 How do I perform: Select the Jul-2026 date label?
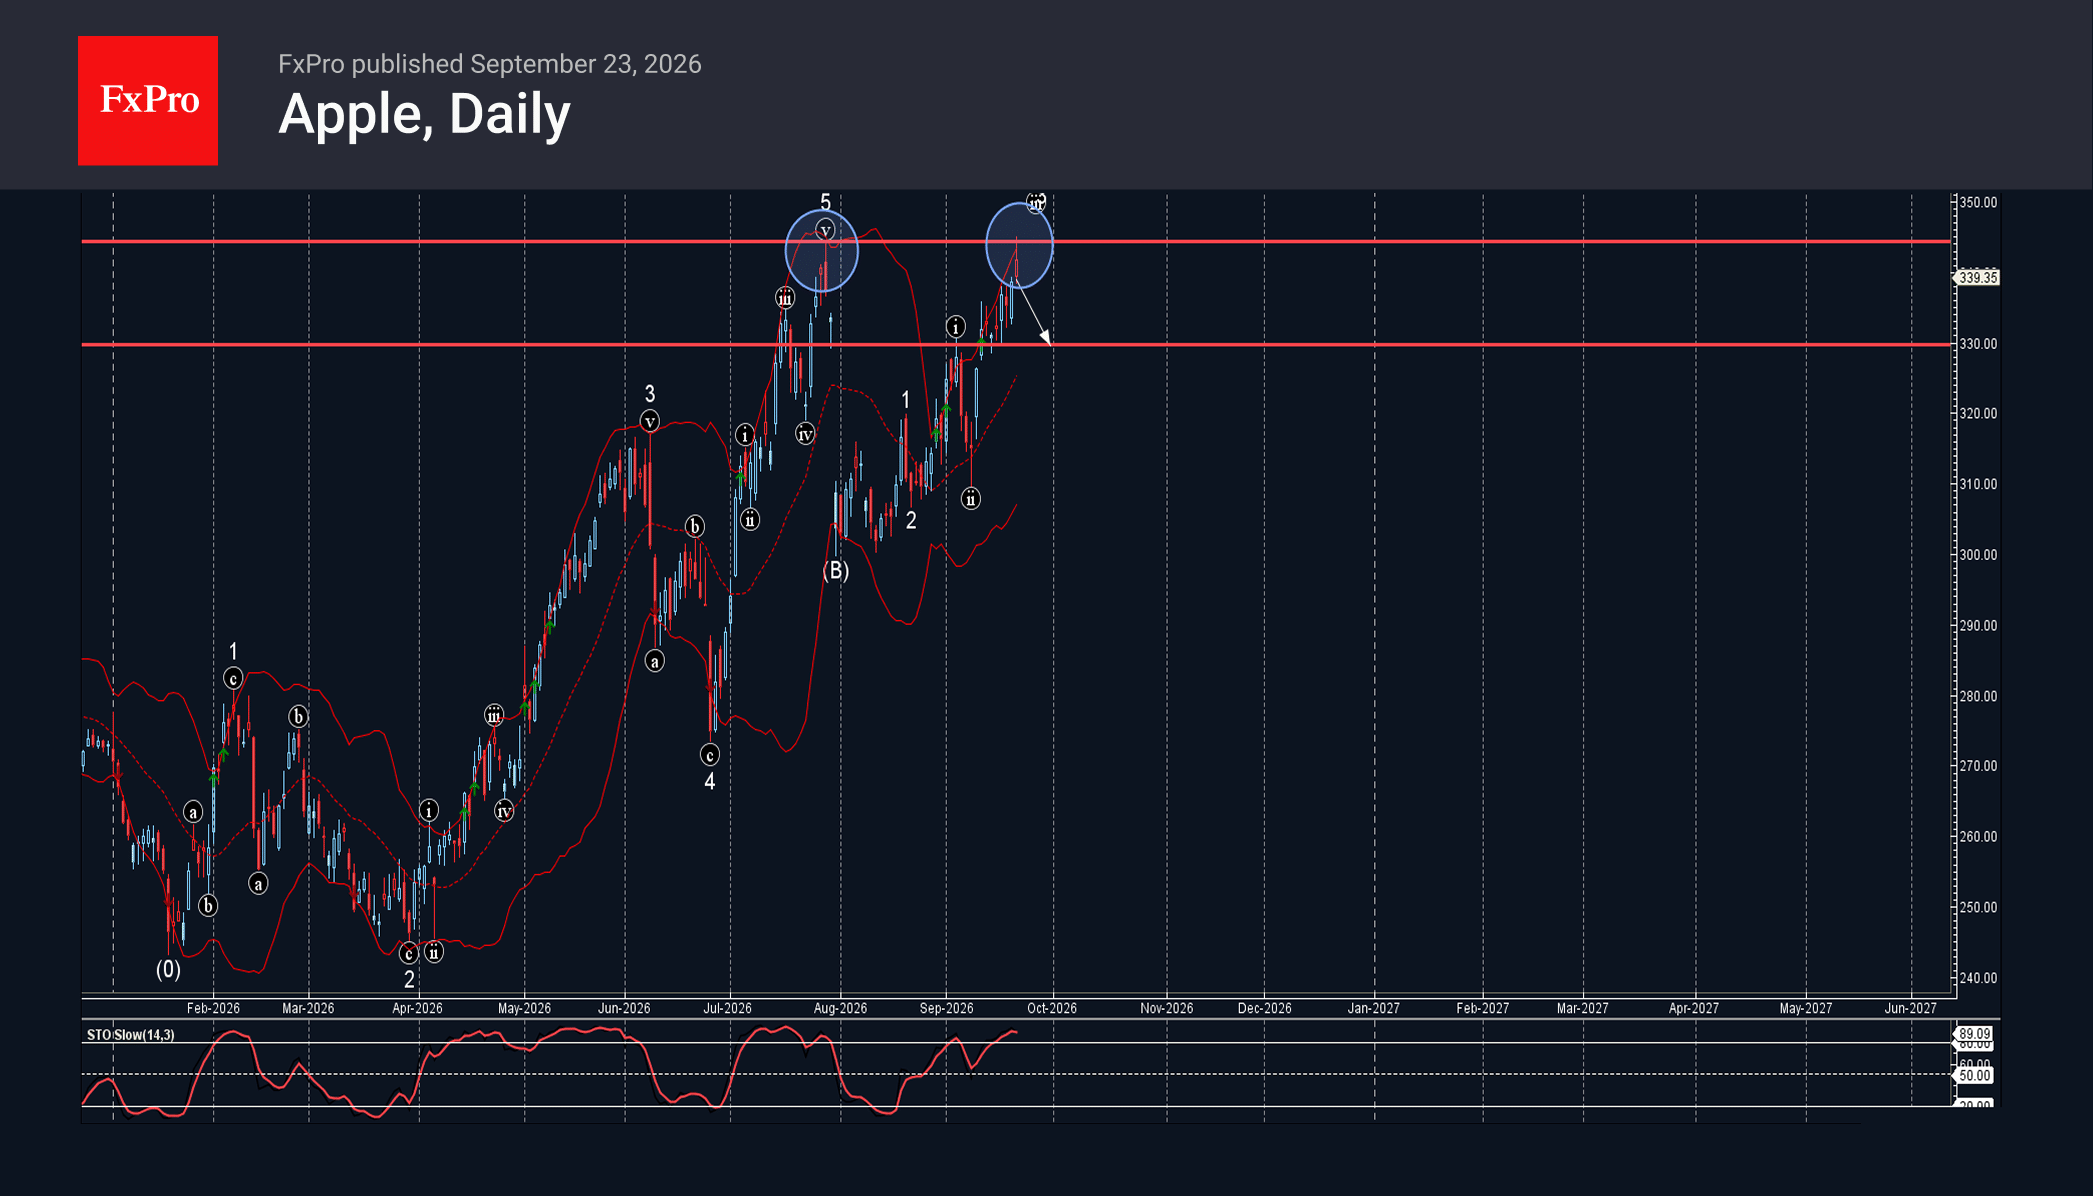[727, 1008]
